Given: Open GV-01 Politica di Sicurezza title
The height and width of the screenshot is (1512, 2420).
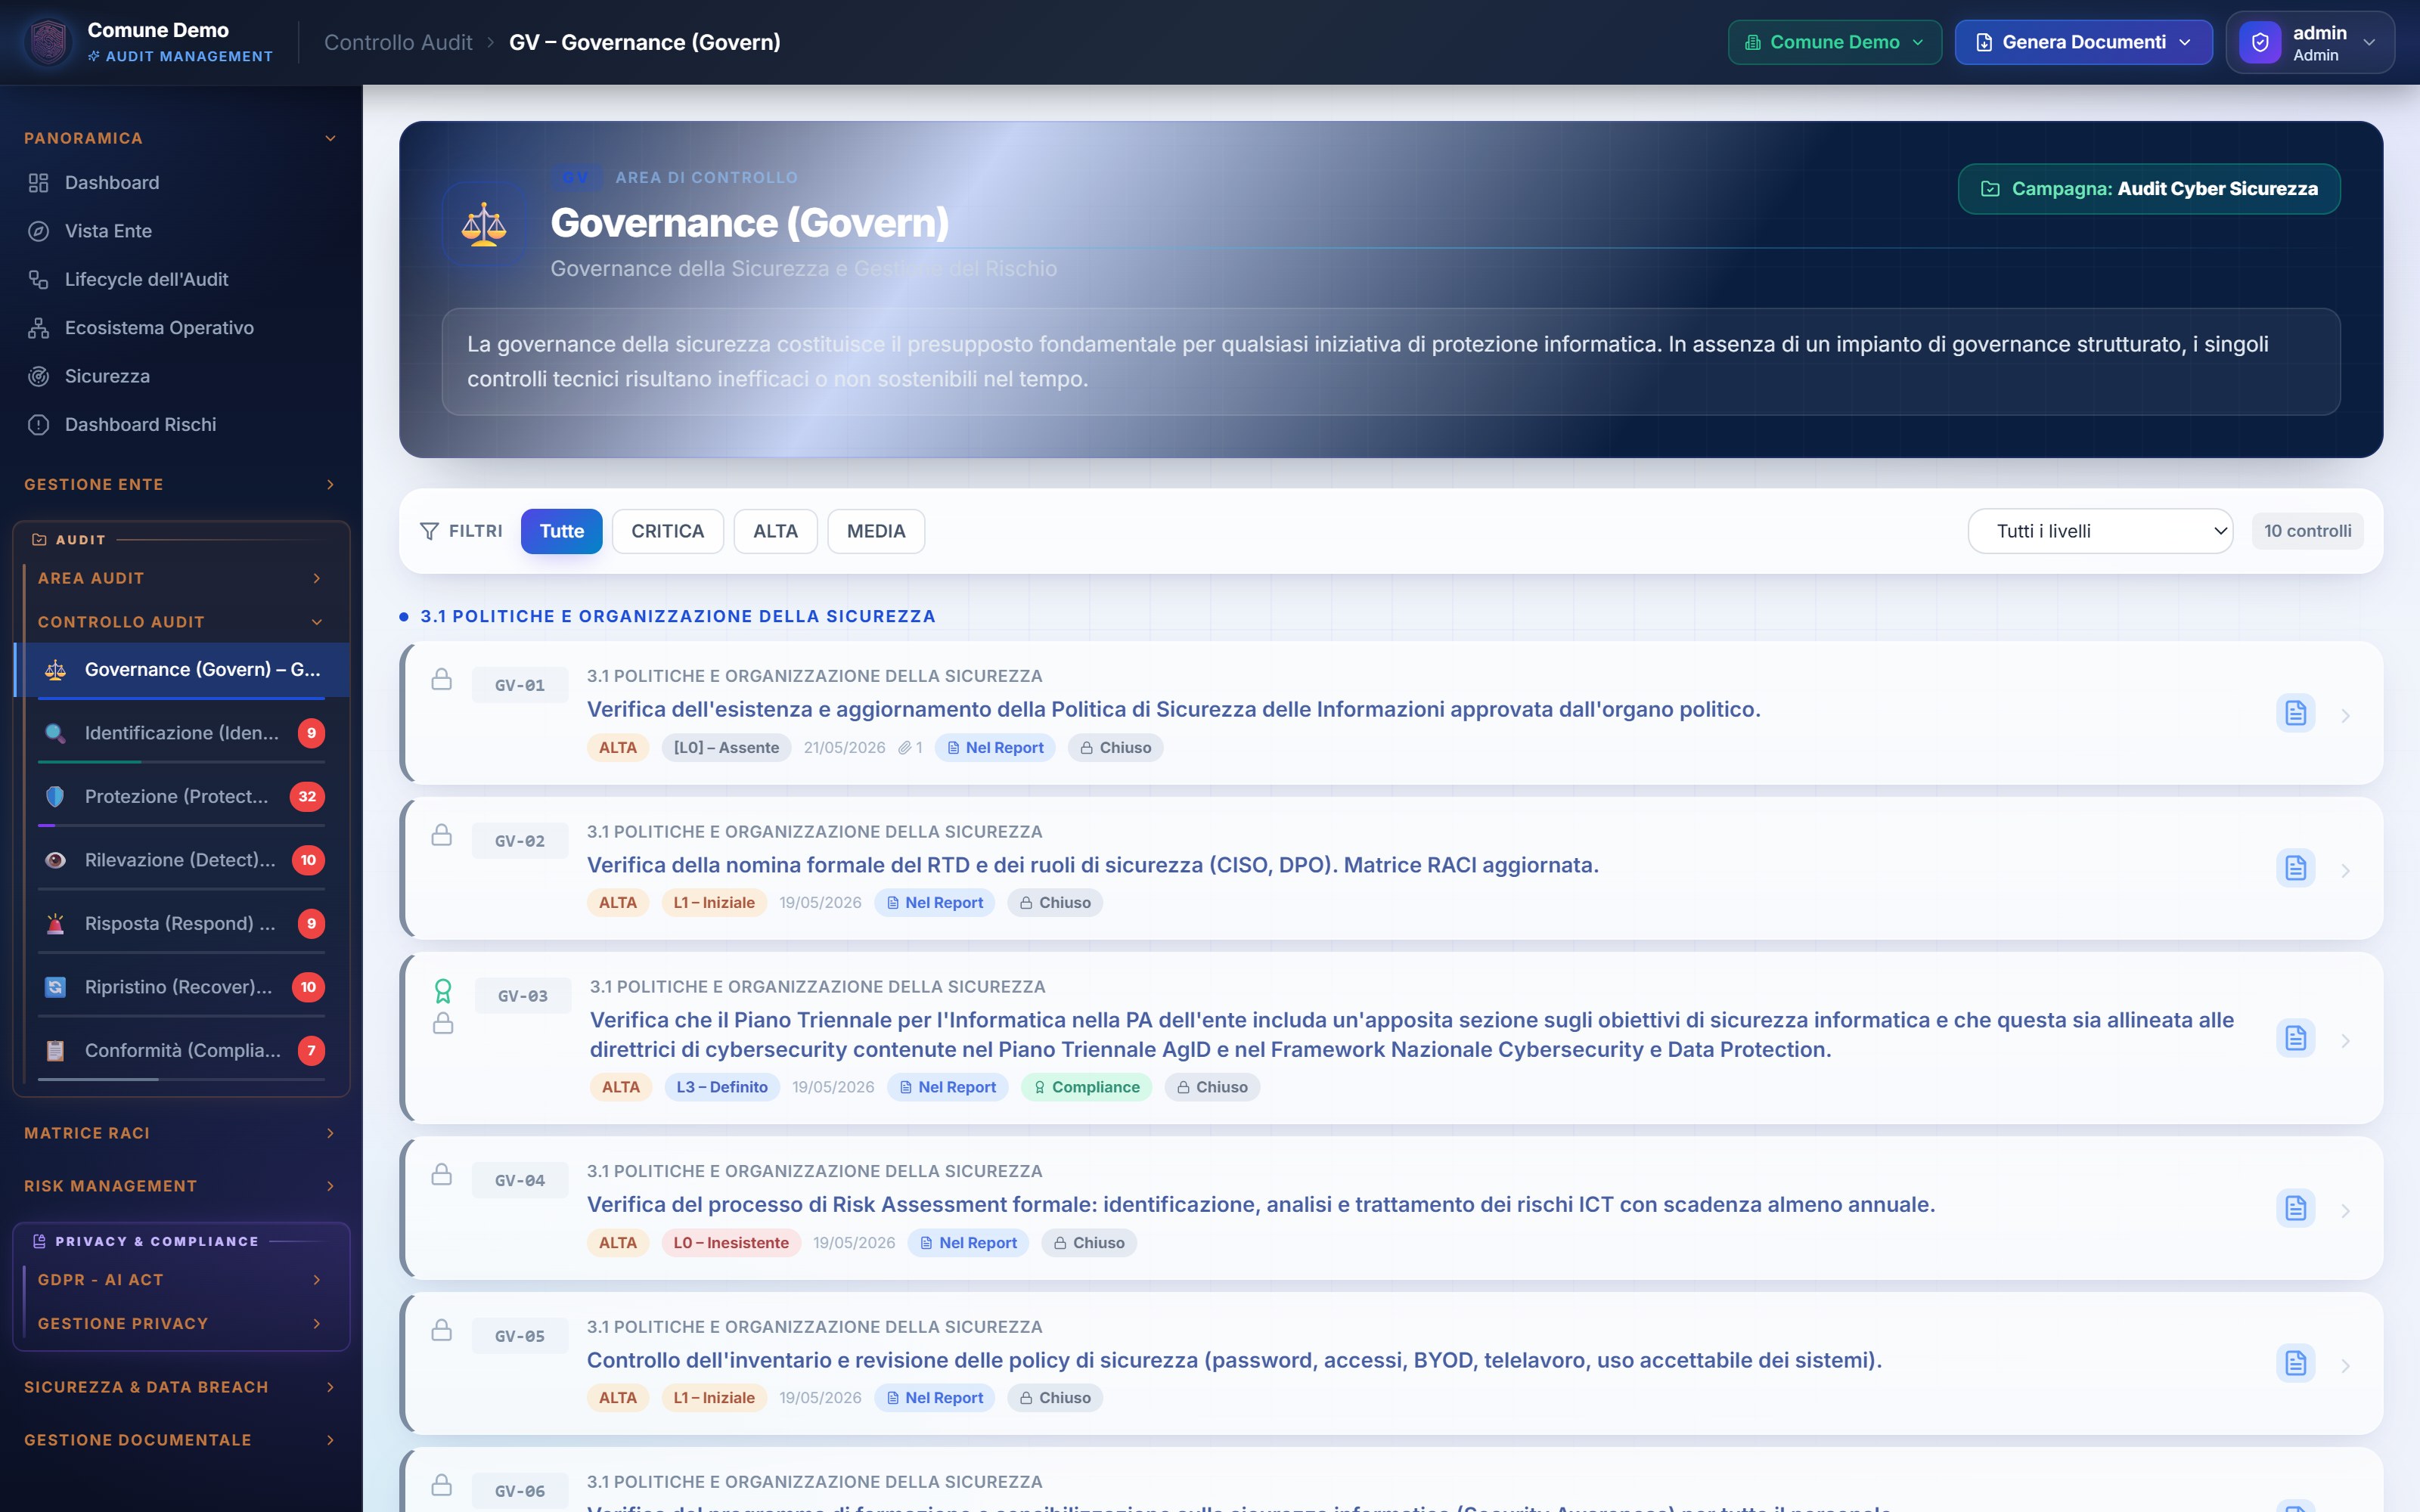Looking at the screenshot, I should coord(1173,709).
